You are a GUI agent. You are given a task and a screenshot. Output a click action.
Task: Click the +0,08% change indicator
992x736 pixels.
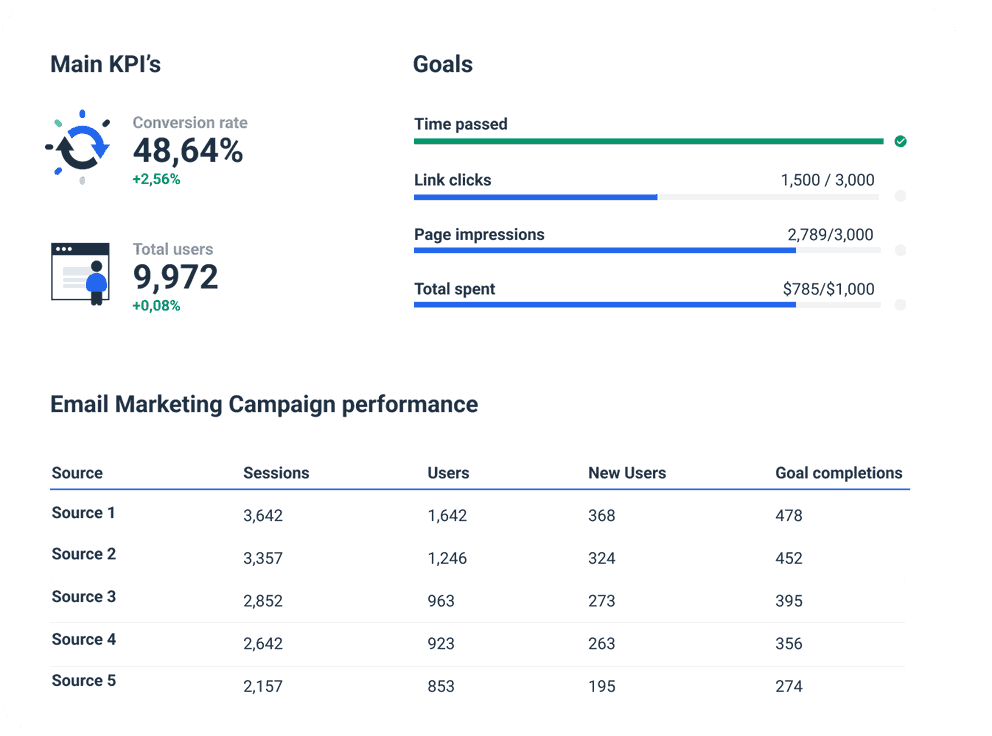pyautogui.click(x=156, y=306)
